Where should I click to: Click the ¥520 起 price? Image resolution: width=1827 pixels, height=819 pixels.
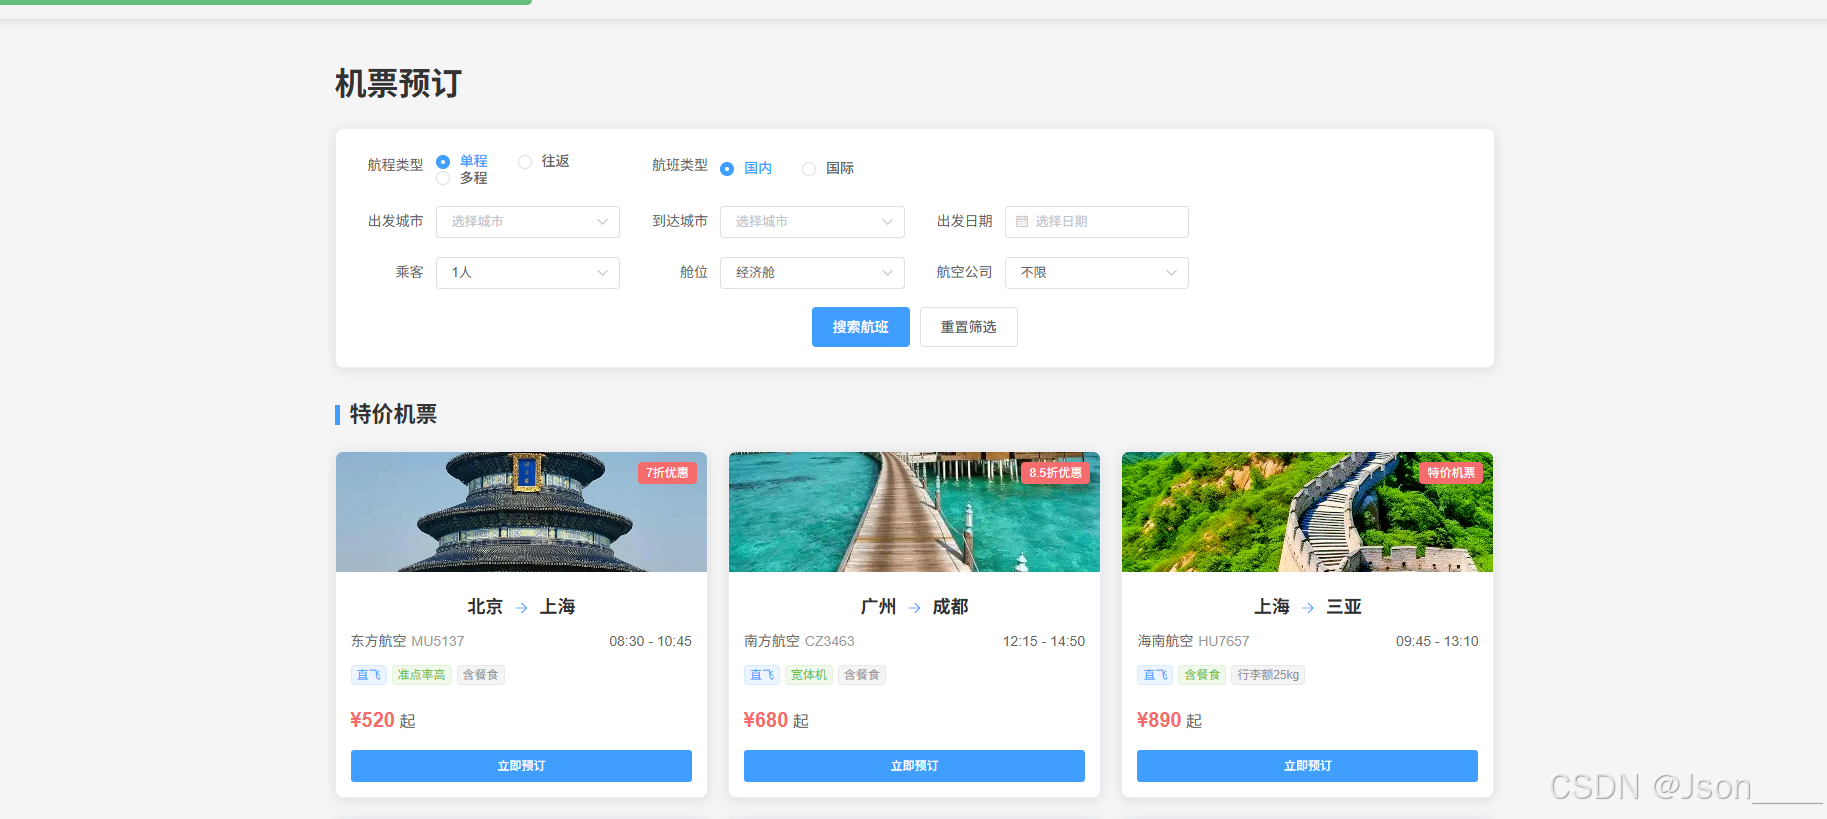pyautogui.click(x=383, y=720)
